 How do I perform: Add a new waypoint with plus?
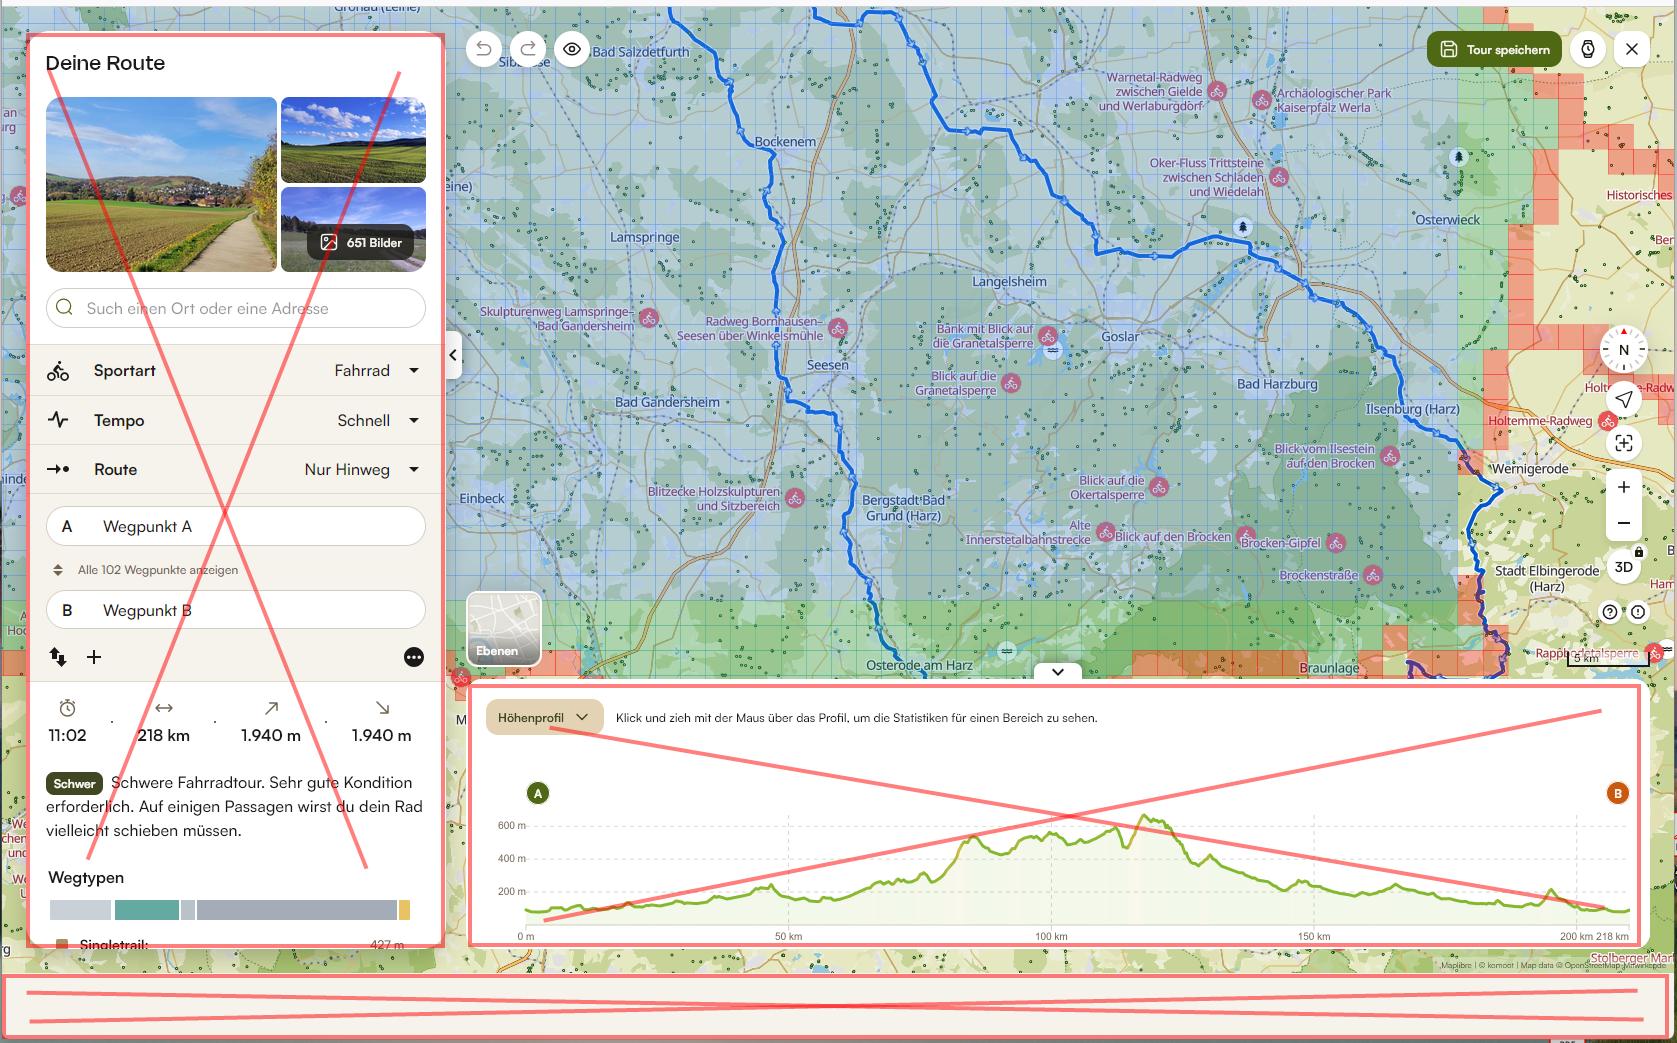click(x=94, y=657)
